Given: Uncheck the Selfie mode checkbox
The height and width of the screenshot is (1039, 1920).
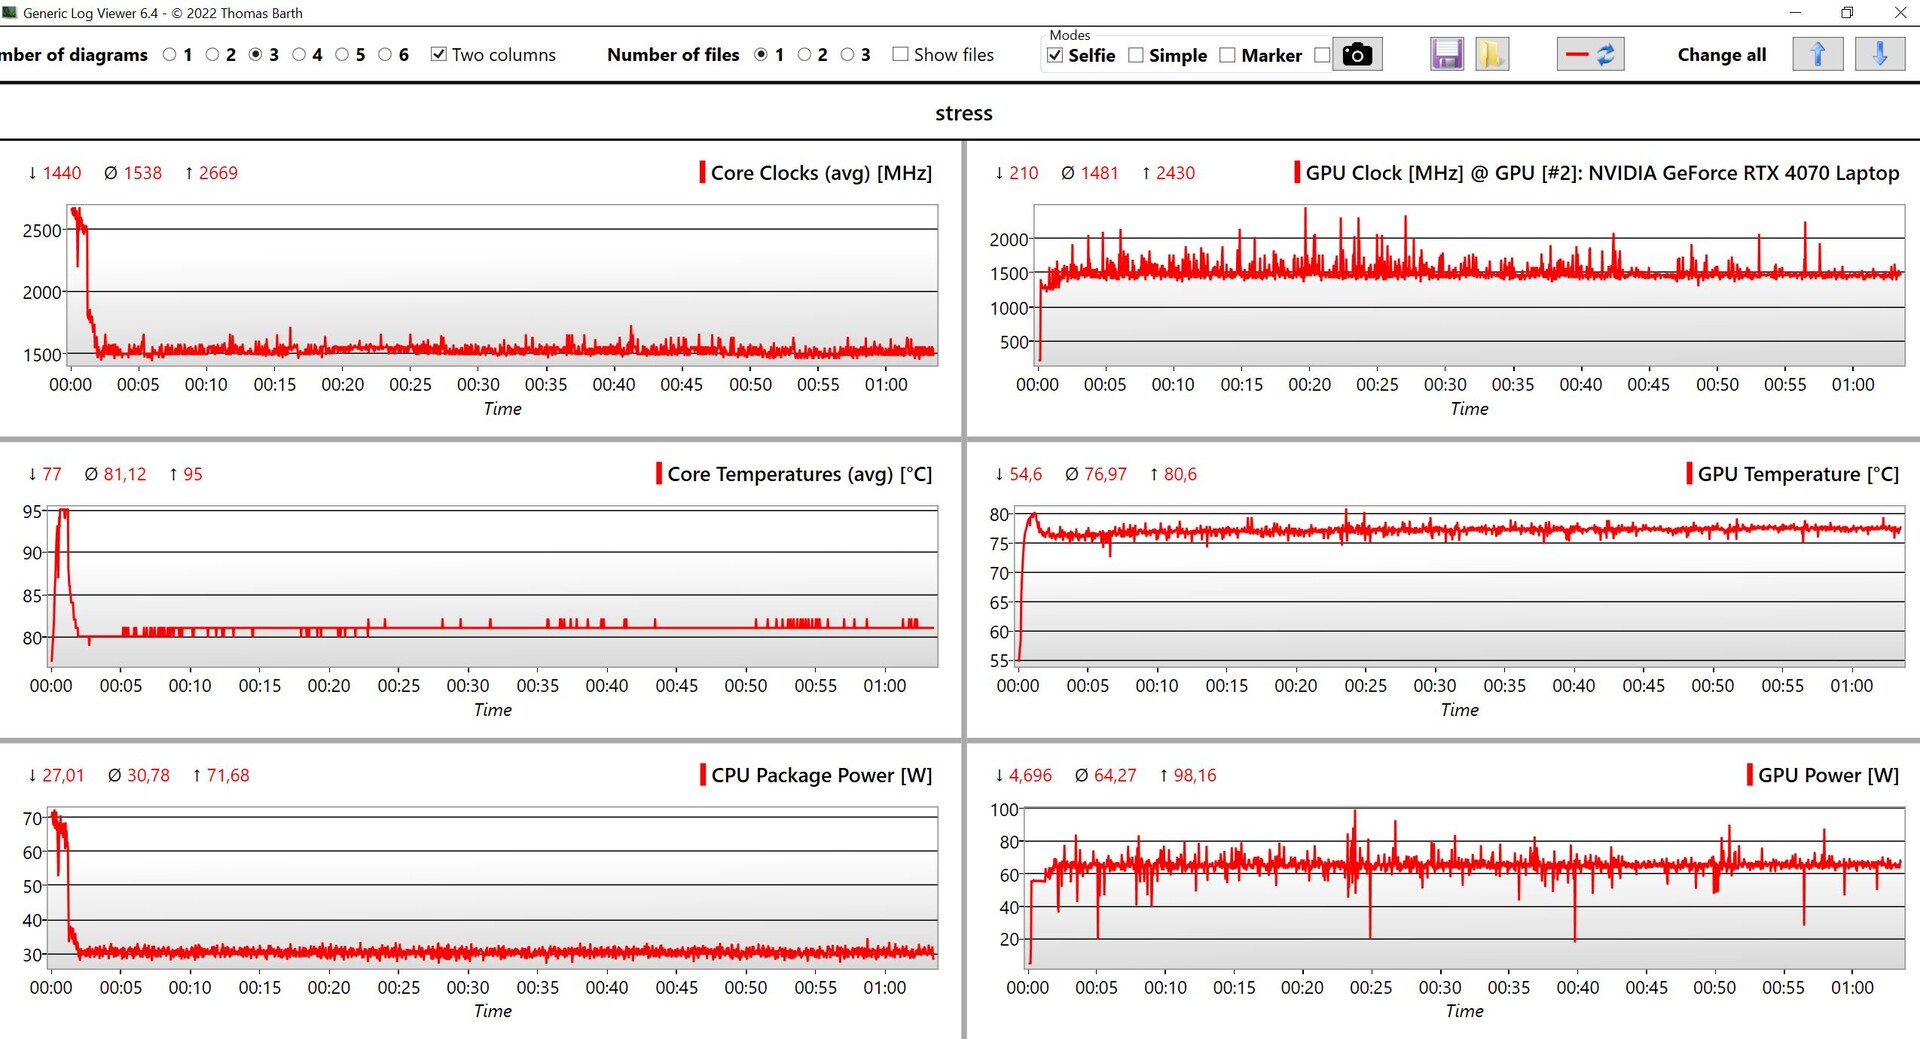Looking at the screenshot, I should 1055,56.
